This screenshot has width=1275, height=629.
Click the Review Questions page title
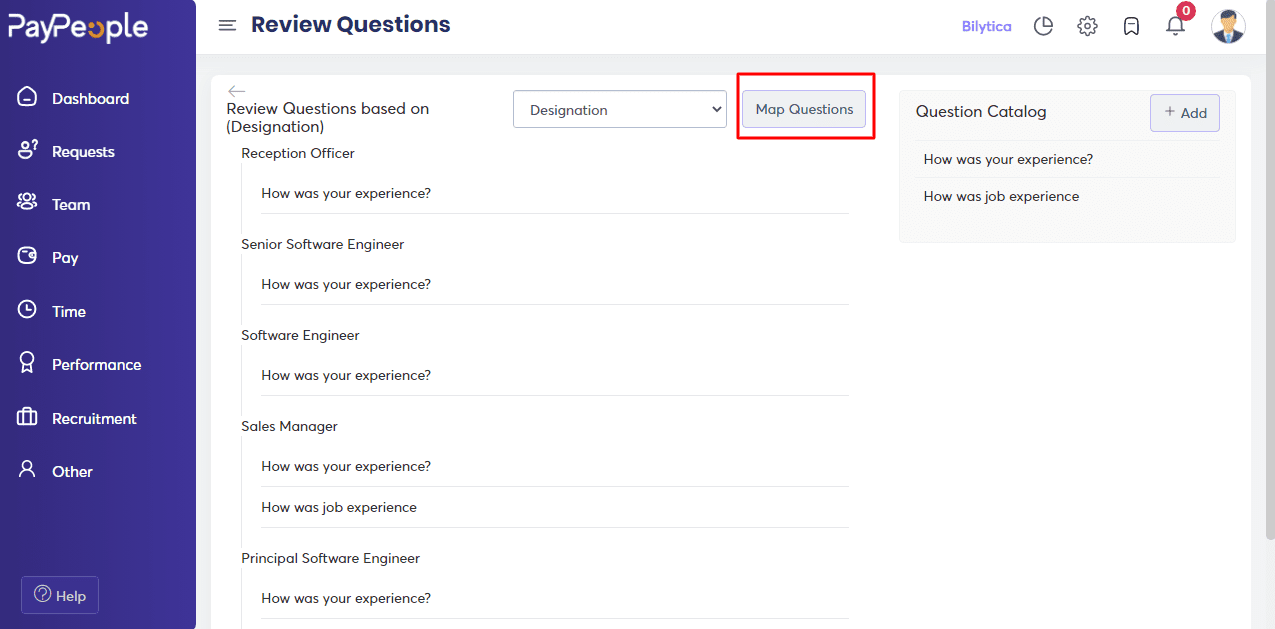pyautogui.click(x=350, y=25)
